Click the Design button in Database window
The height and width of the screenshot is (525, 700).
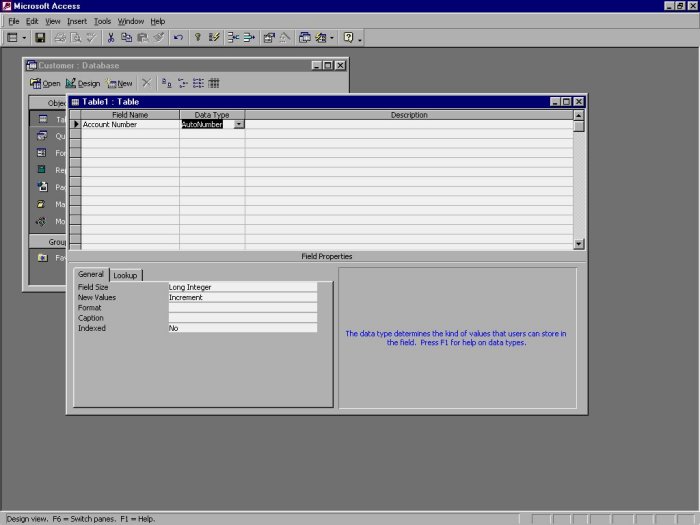84,84
